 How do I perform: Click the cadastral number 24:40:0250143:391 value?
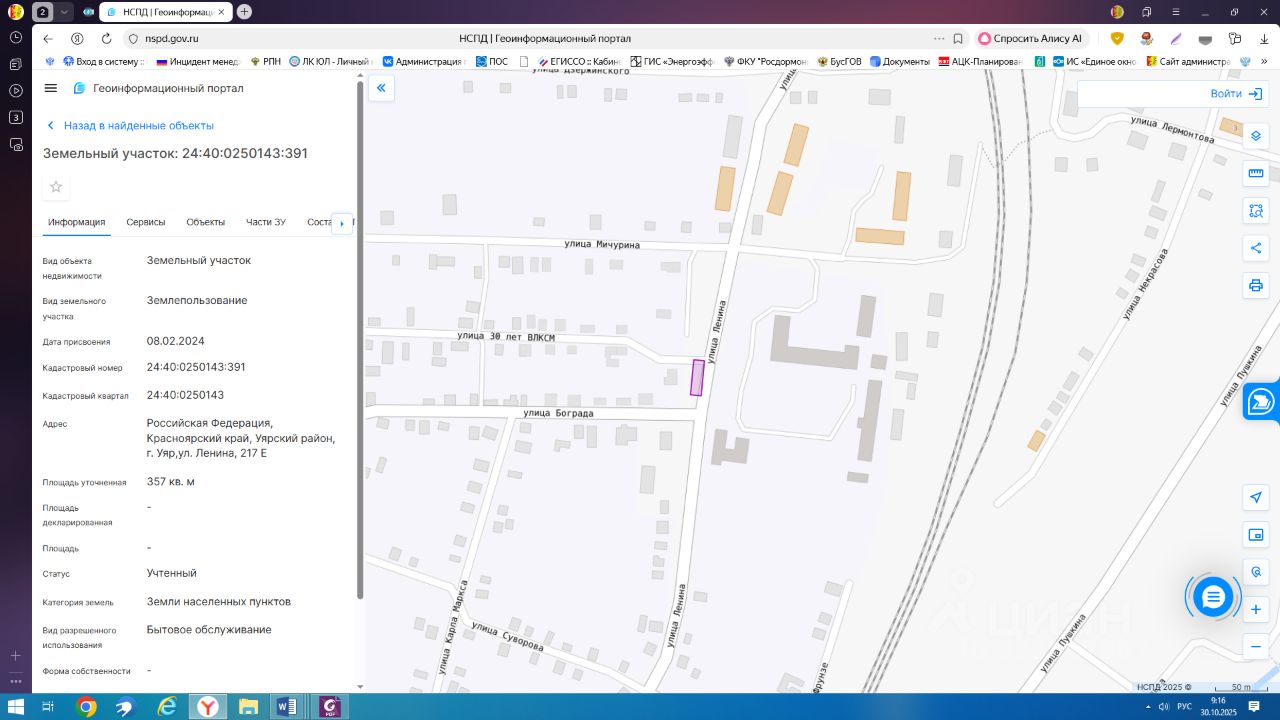pos(196,367)
